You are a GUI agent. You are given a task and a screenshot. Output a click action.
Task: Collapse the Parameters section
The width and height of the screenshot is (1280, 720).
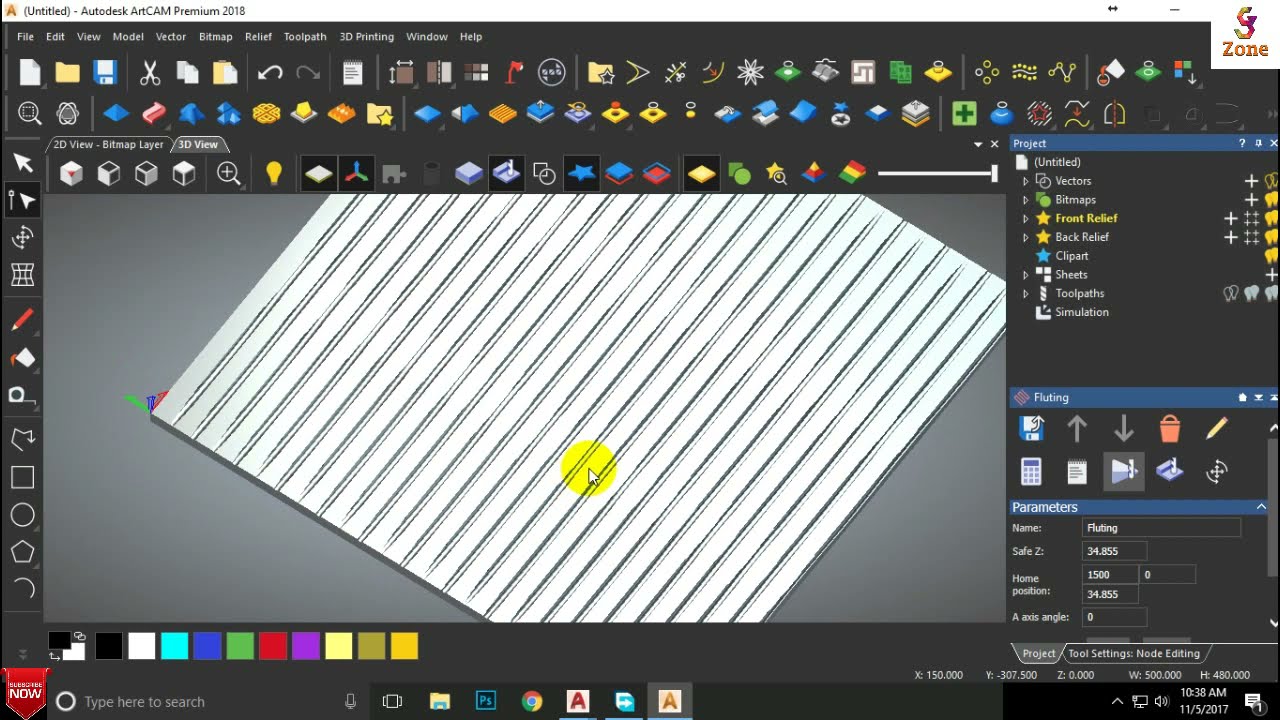1261,507
